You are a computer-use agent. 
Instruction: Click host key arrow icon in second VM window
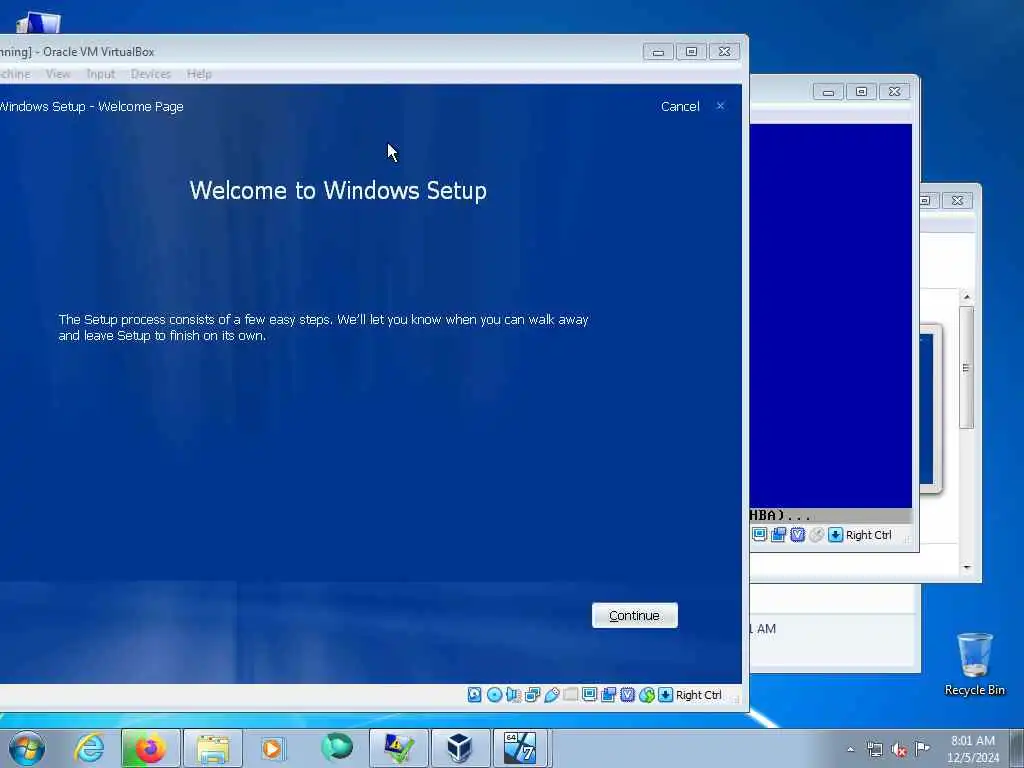[835, 535]
